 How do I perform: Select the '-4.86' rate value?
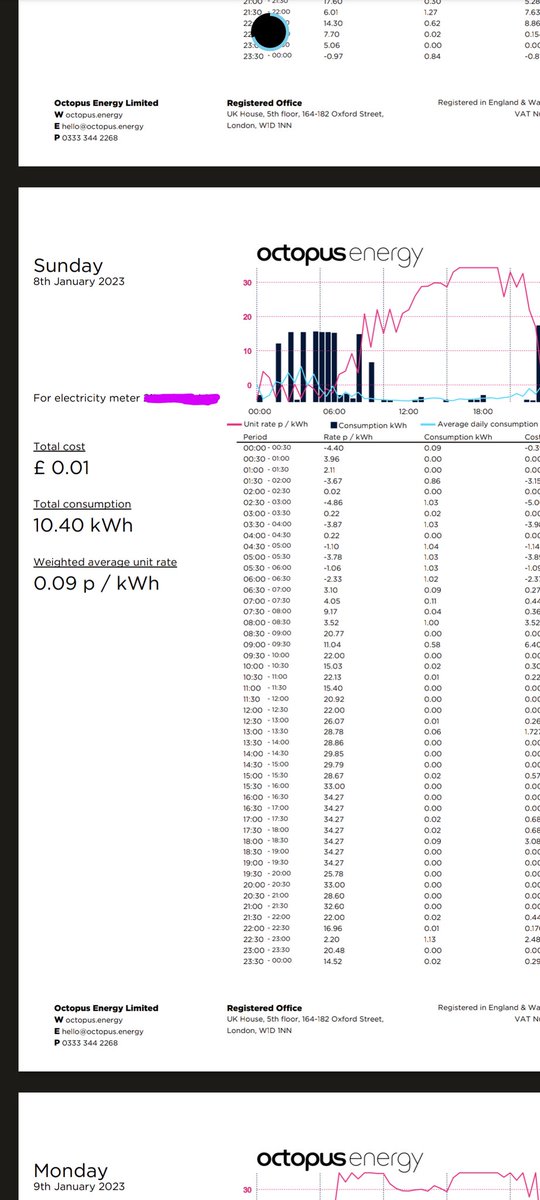click(334, 503)
